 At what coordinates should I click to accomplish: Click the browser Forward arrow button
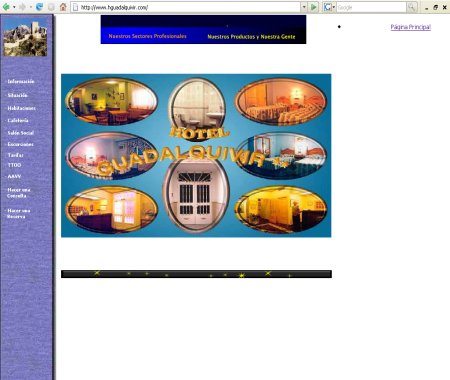(x=22, y=7)
